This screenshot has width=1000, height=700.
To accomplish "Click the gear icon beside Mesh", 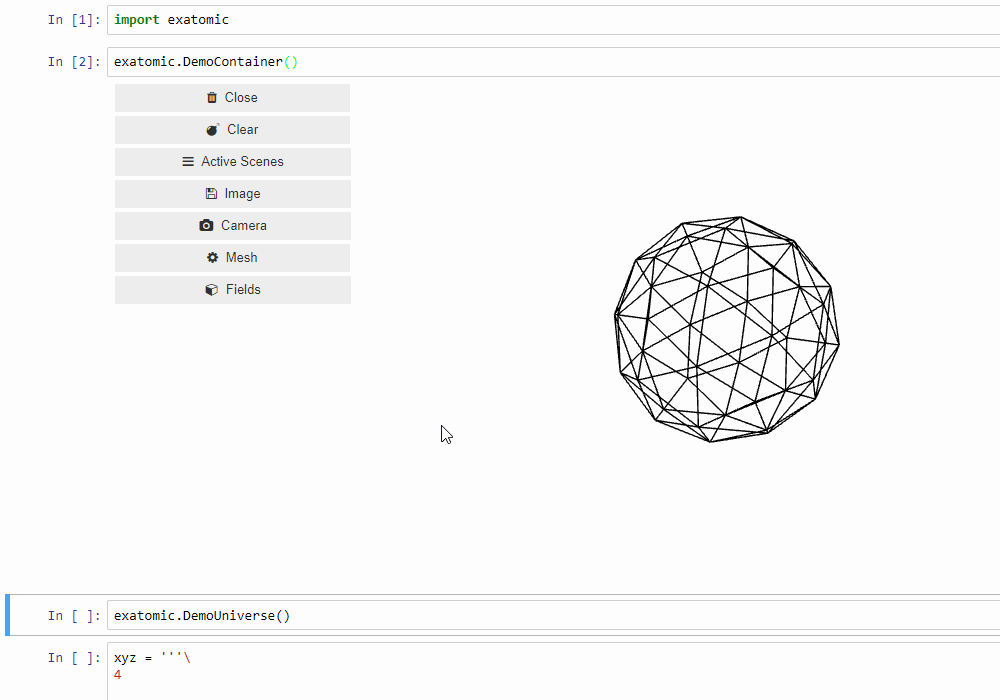I will click(212, 258).
